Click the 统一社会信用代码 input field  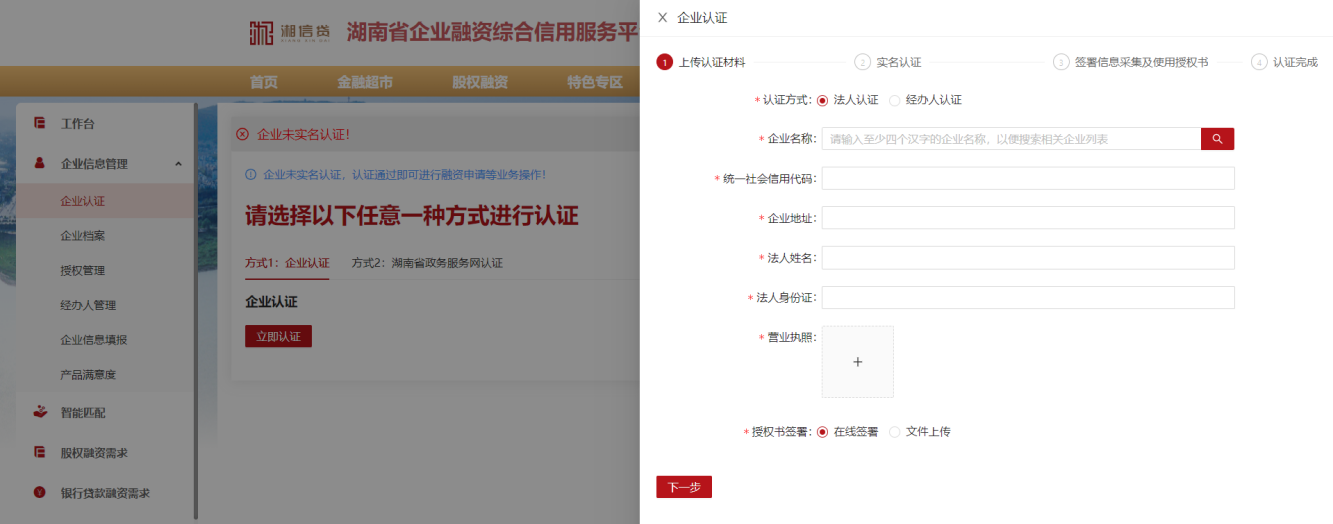tap(1027, 179)
